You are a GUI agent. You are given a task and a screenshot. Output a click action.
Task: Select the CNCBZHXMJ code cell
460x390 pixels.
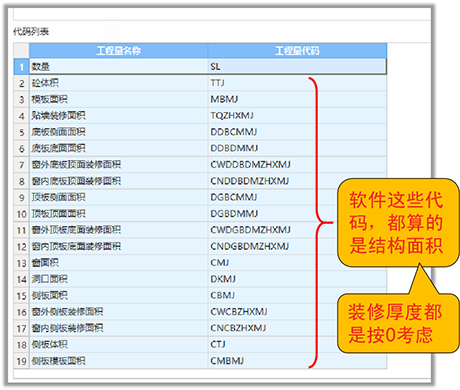tap(297, 328)
